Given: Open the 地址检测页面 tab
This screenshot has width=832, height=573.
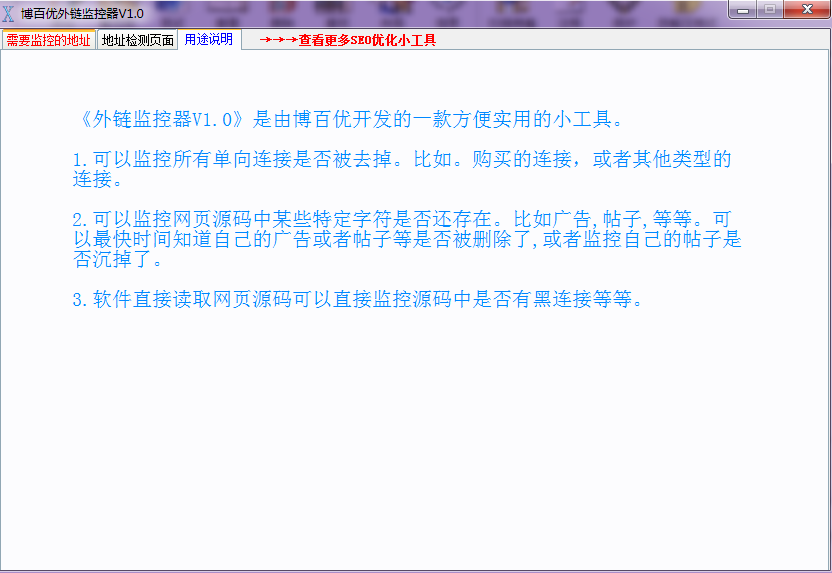Looking at the screenshot, I should 137,41.
